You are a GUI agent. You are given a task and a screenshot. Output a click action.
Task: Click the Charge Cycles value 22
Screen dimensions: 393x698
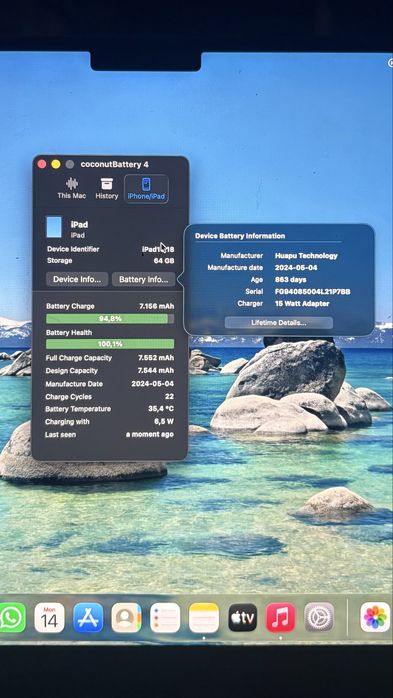point(169,397)
